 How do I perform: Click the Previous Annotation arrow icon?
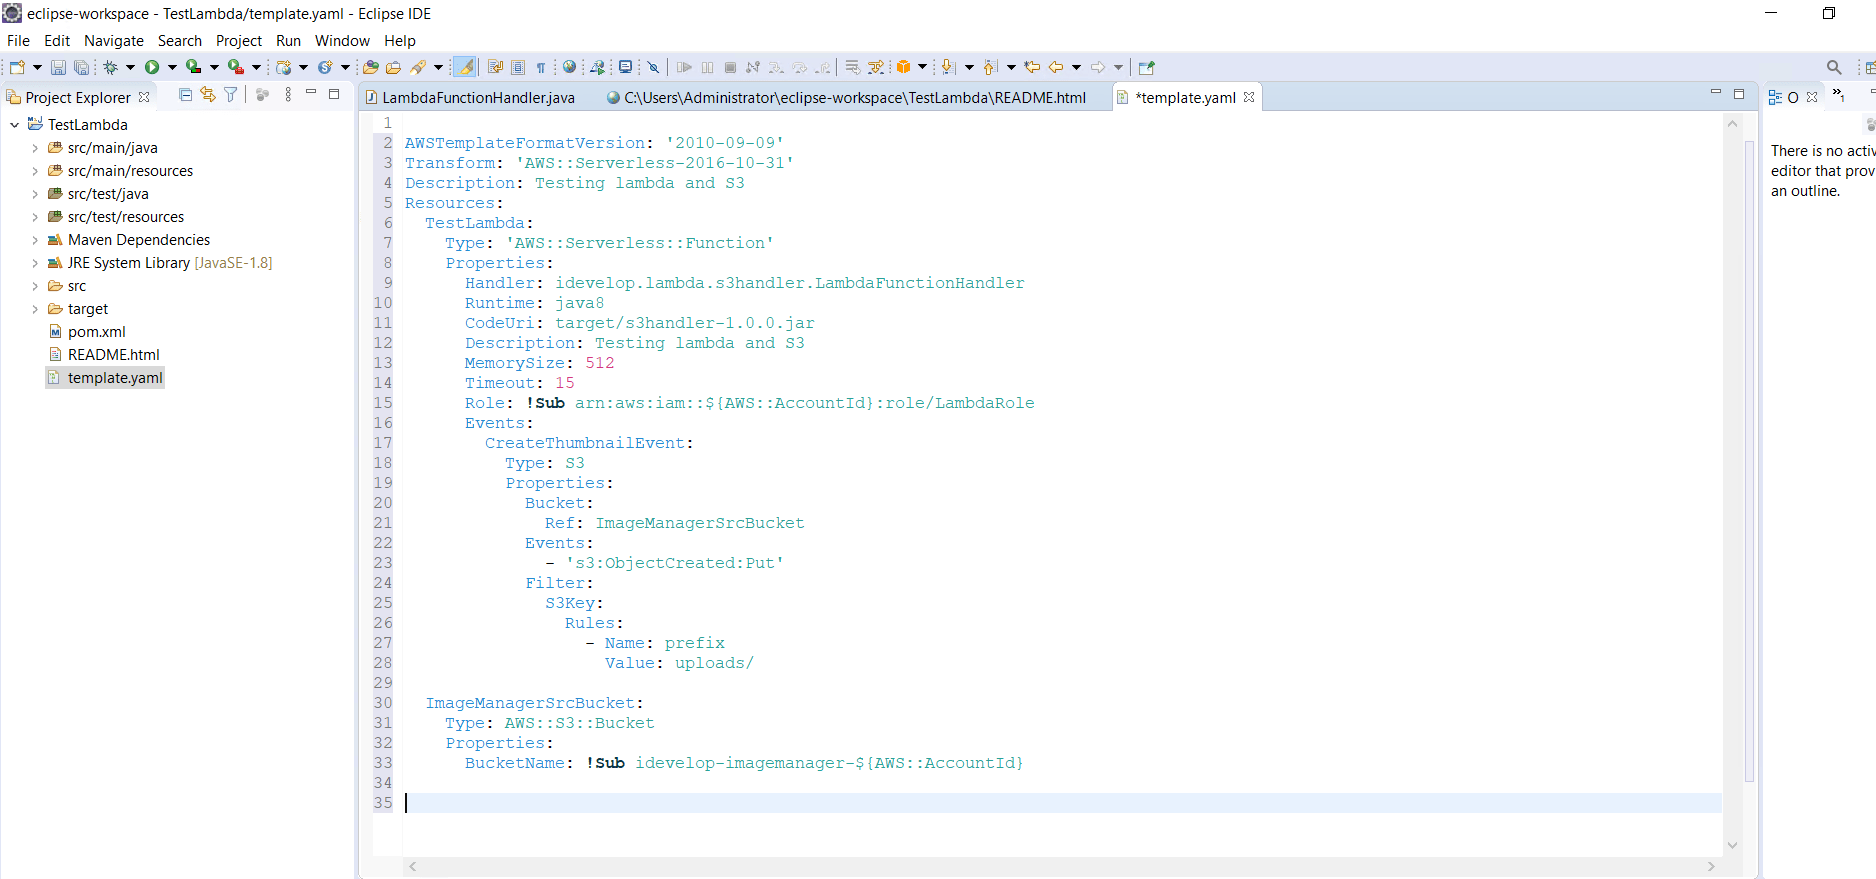990,67
